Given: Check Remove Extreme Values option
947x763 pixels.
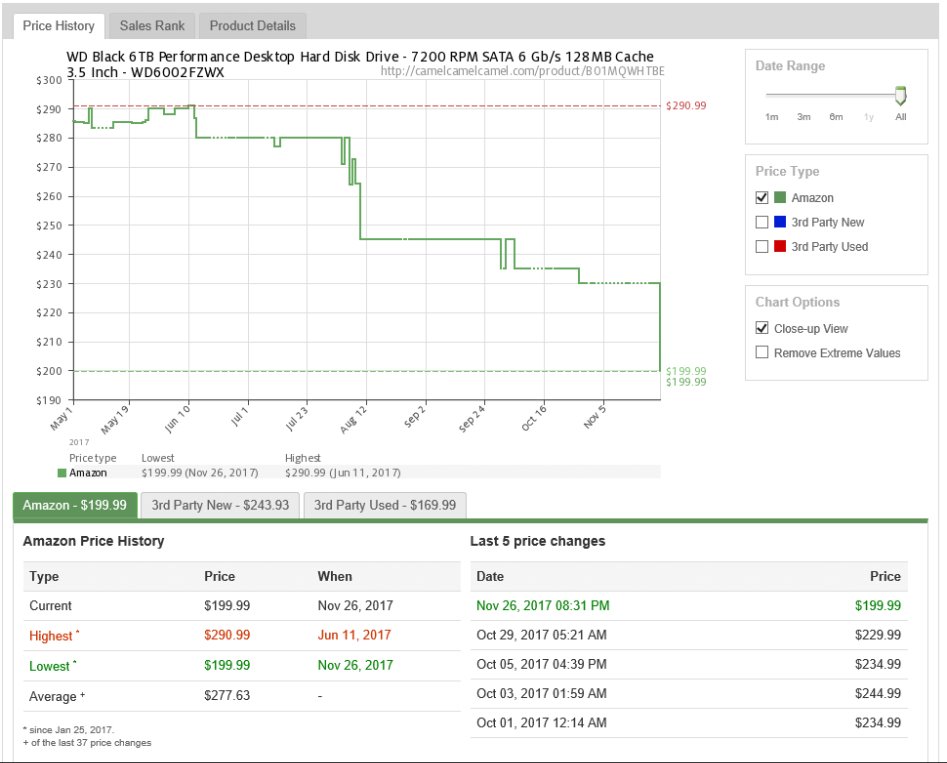Looking at the screenshot, I should tap(762, 352).
